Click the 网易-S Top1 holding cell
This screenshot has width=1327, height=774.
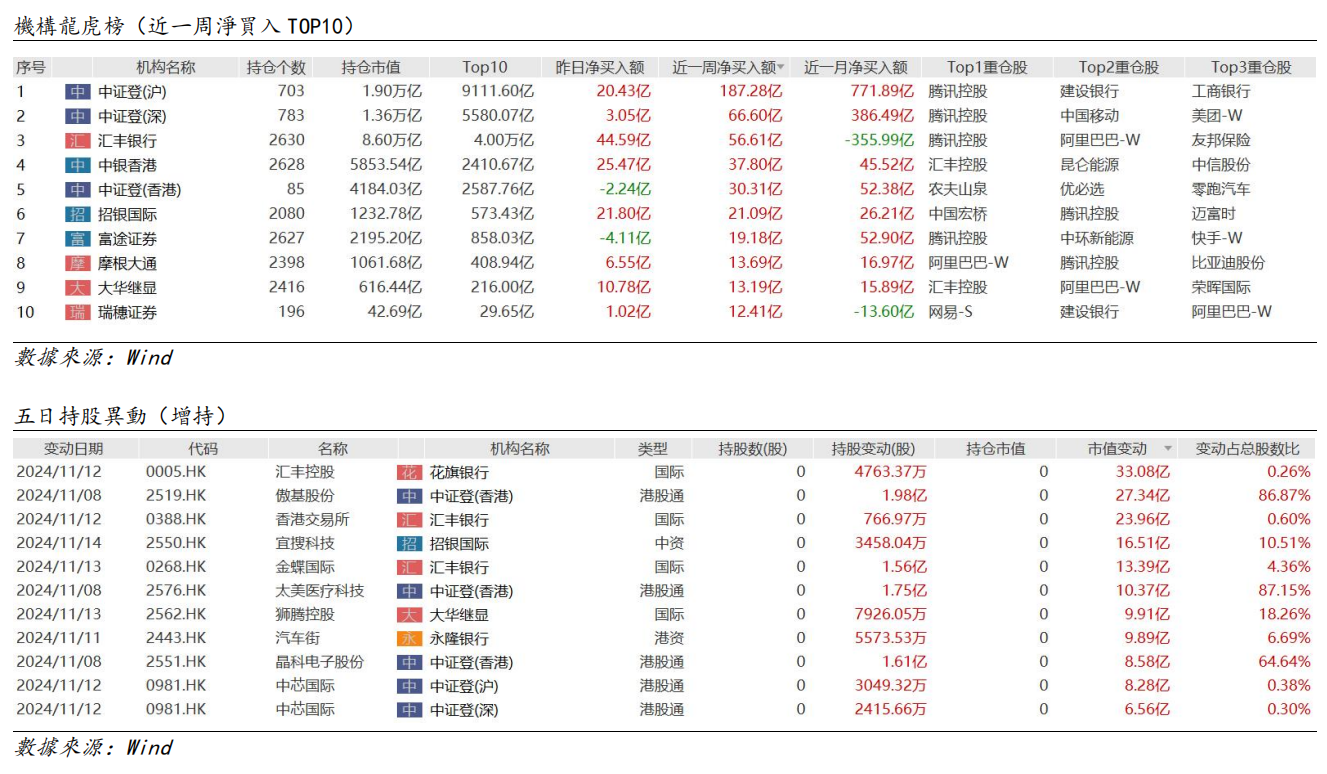pyautogui.click(x=950, y=311)
